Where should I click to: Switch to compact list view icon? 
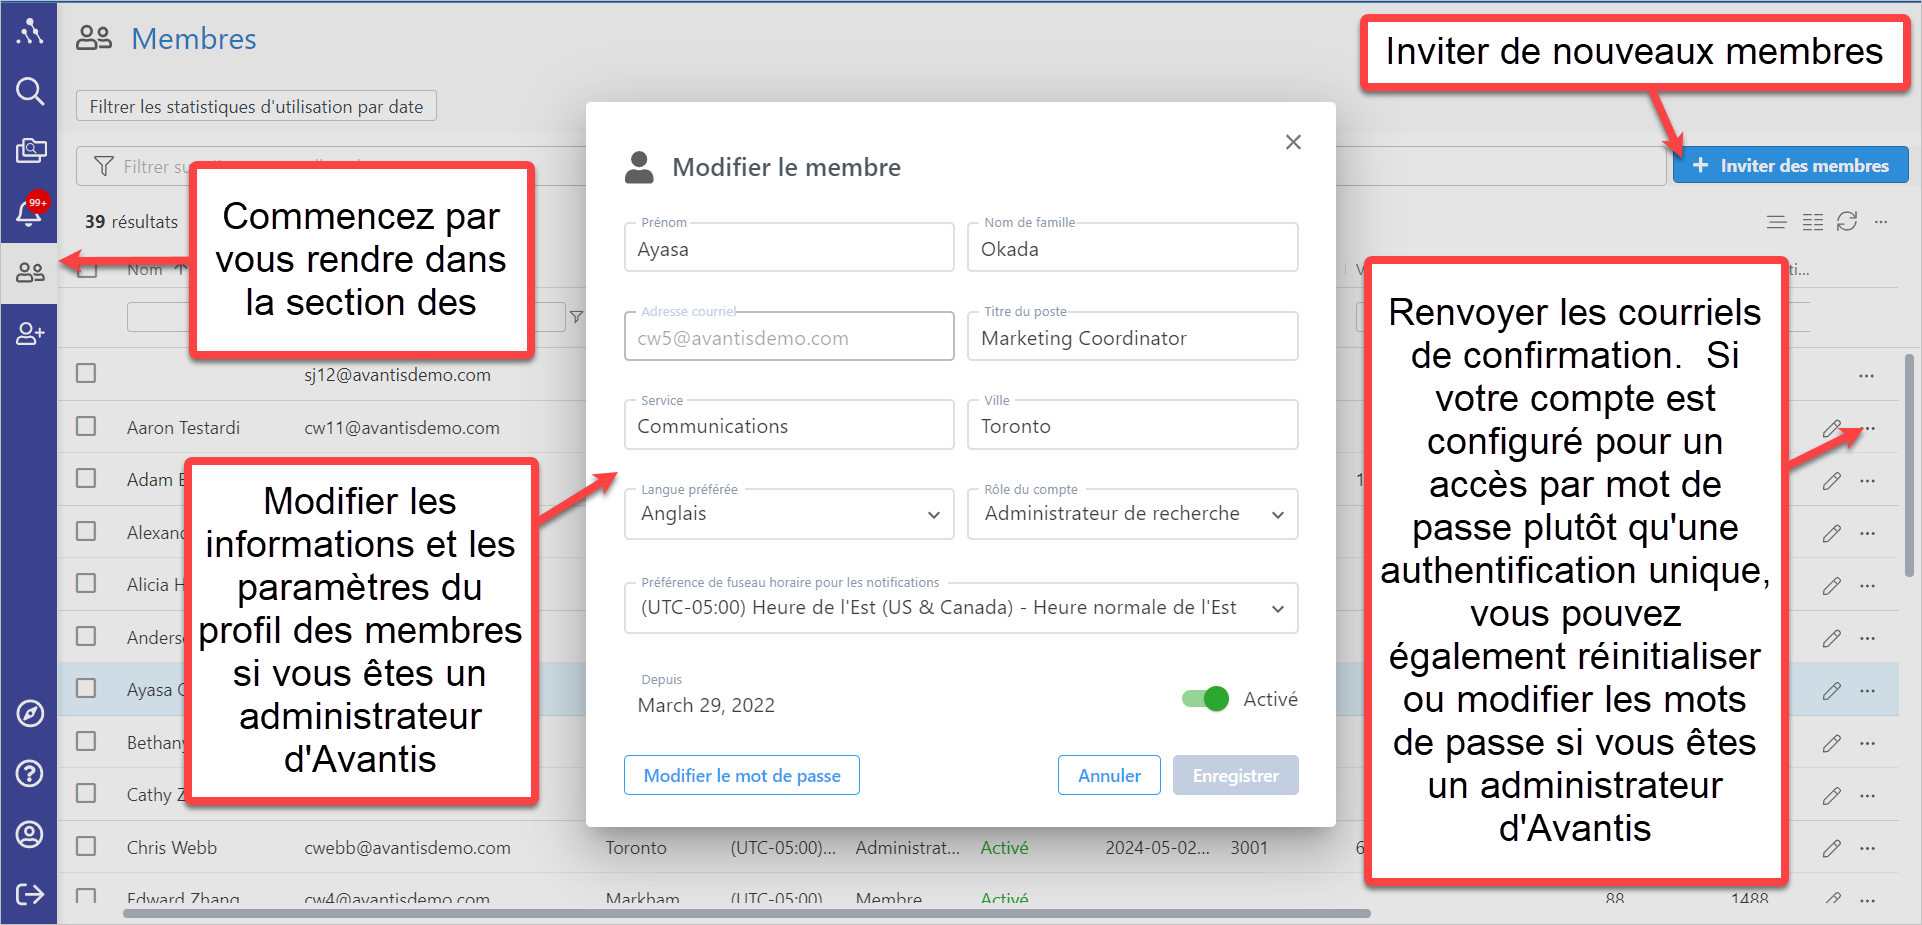1776,222
